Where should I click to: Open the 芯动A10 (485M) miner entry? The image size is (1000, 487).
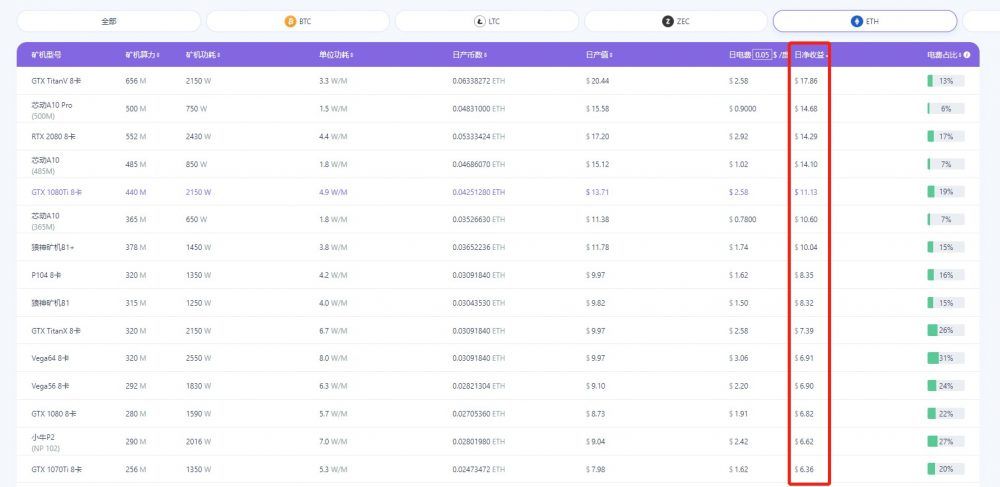[x=45, y=165]
